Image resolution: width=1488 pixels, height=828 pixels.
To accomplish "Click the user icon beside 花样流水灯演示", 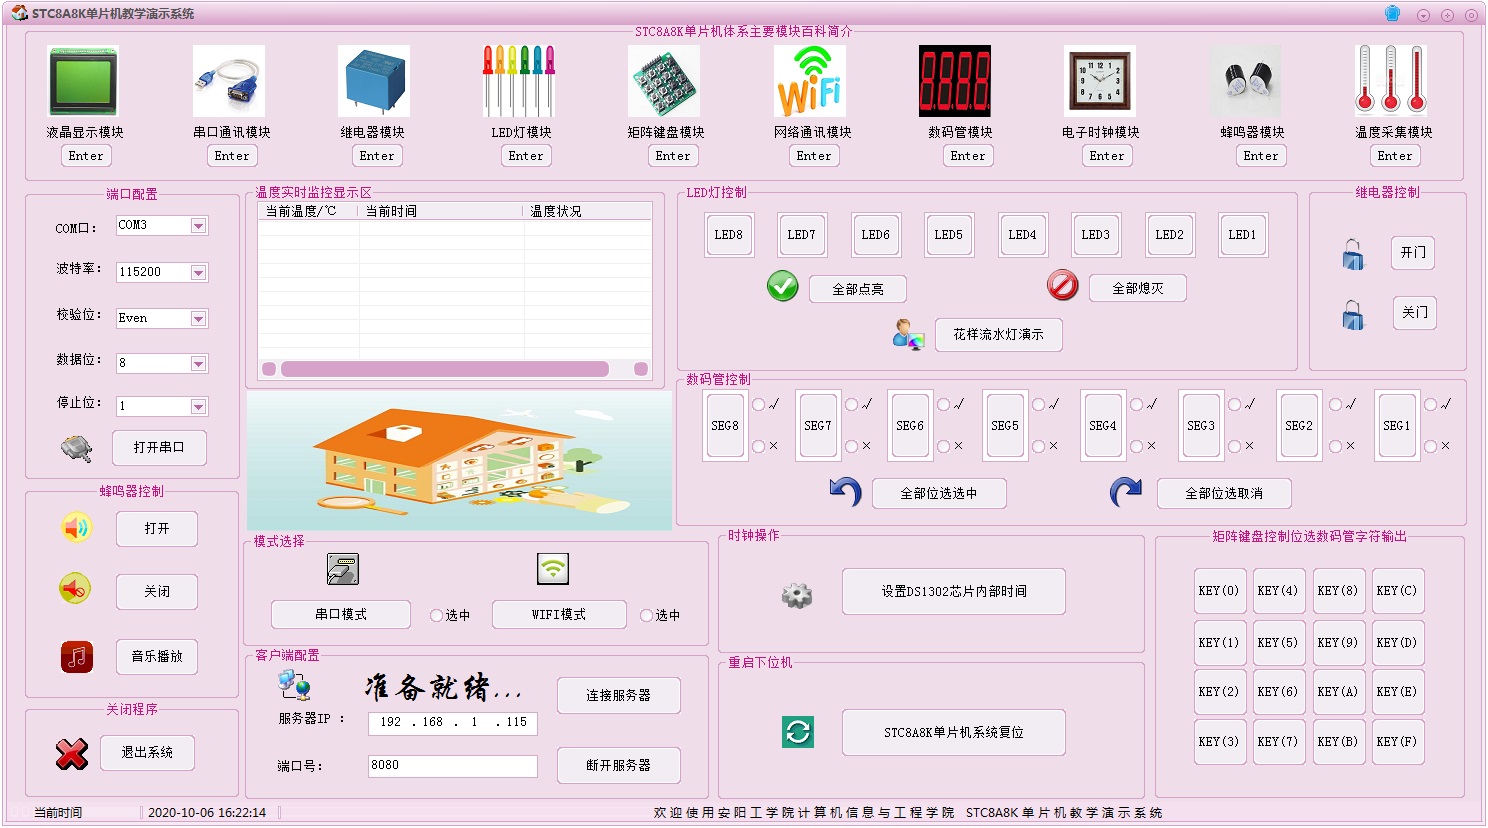I will tap(908, 334).
